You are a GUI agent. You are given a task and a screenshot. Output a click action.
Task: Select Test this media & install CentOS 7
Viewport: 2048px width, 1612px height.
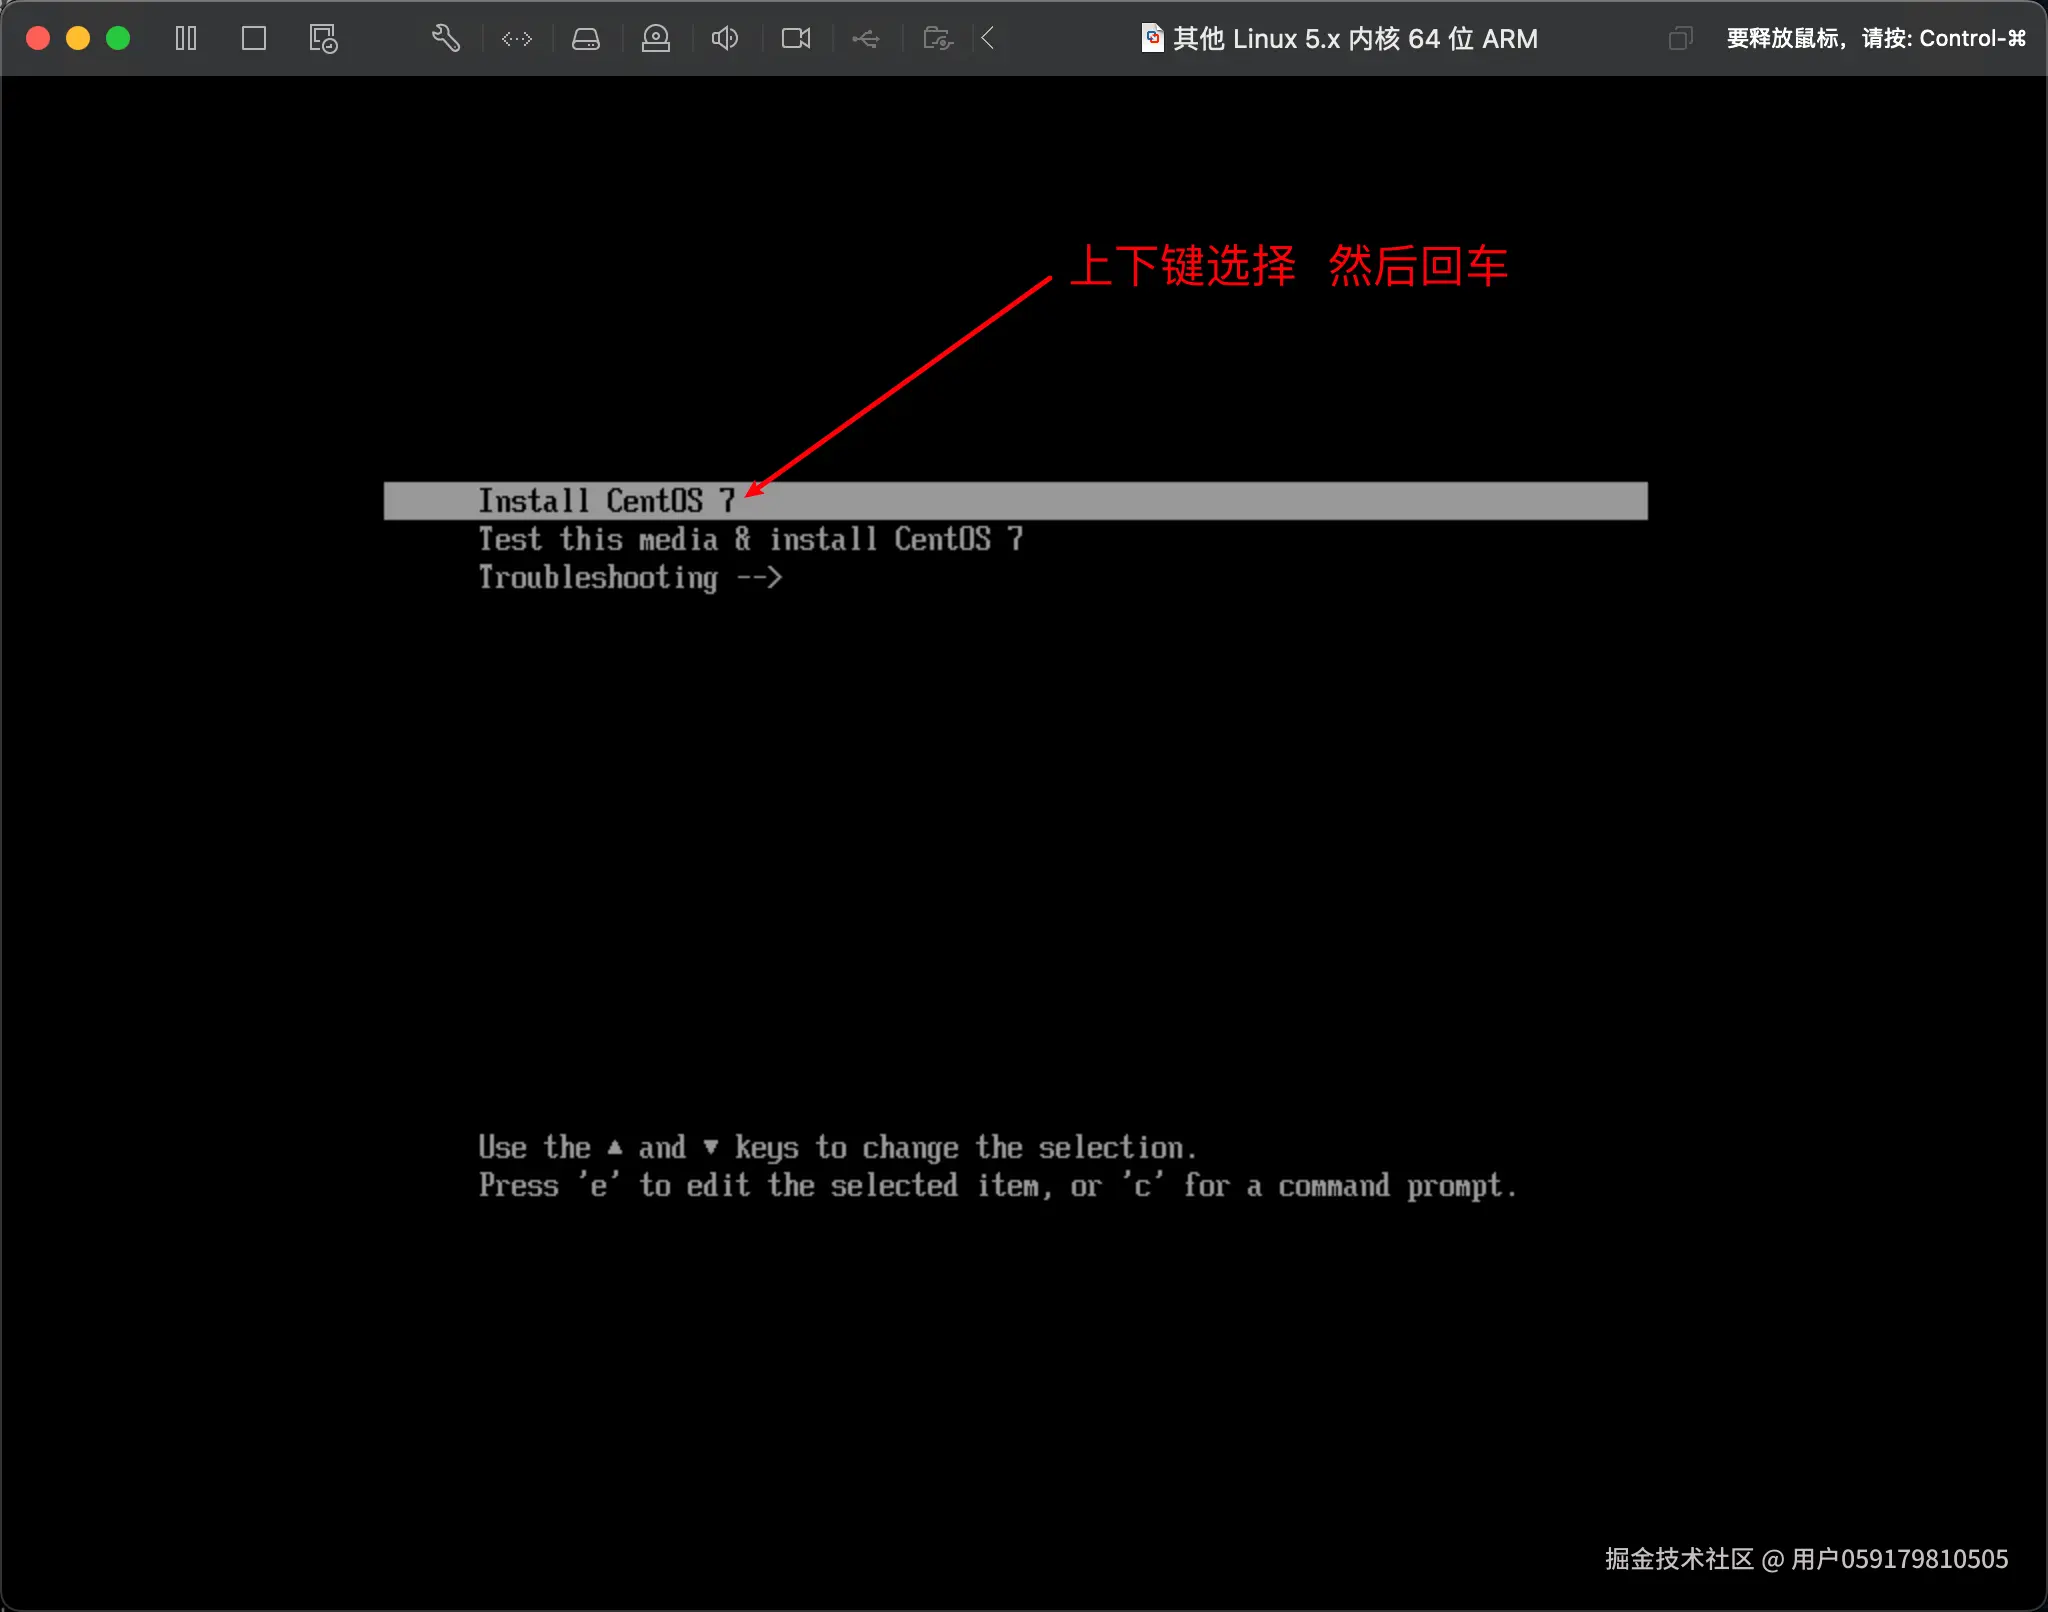click(750, 540)
